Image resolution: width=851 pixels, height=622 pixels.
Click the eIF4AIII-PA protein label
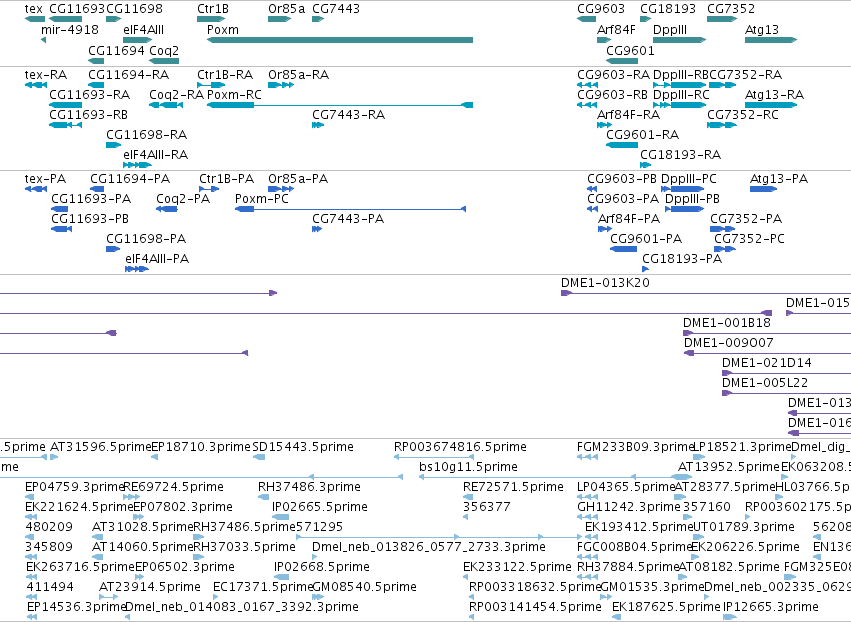(x=157, y=259)
